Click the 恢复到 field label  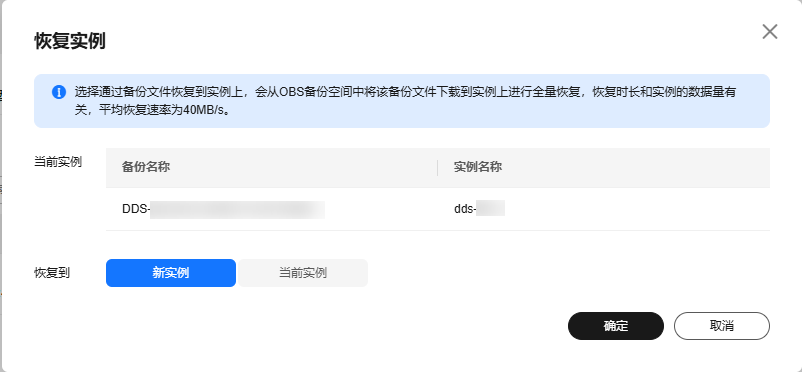52,273
